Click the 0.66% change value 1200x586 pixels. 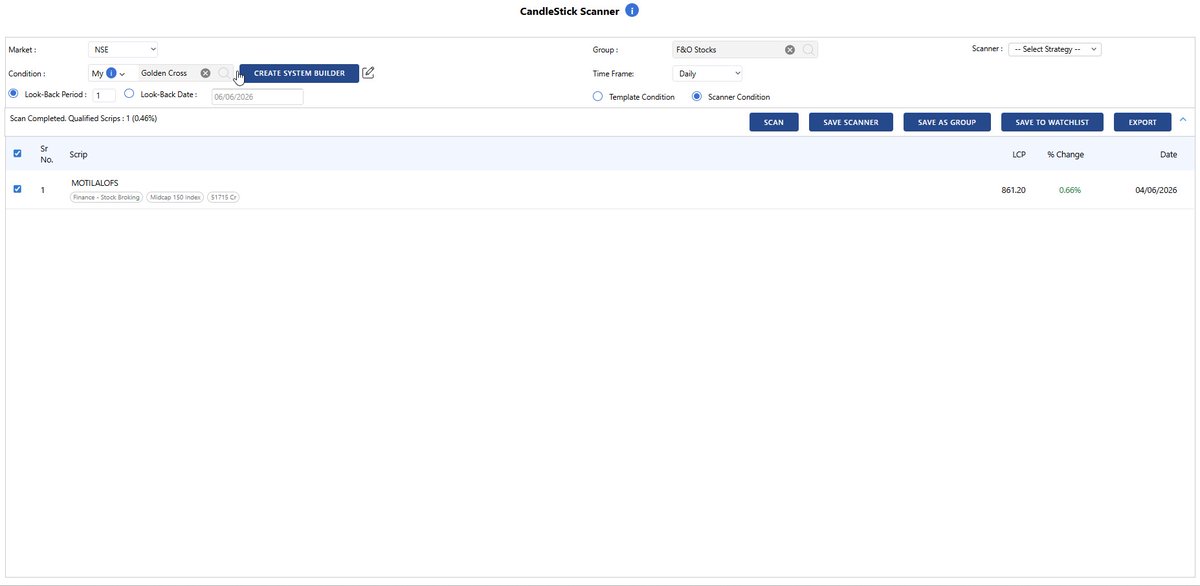(1070, 190)
